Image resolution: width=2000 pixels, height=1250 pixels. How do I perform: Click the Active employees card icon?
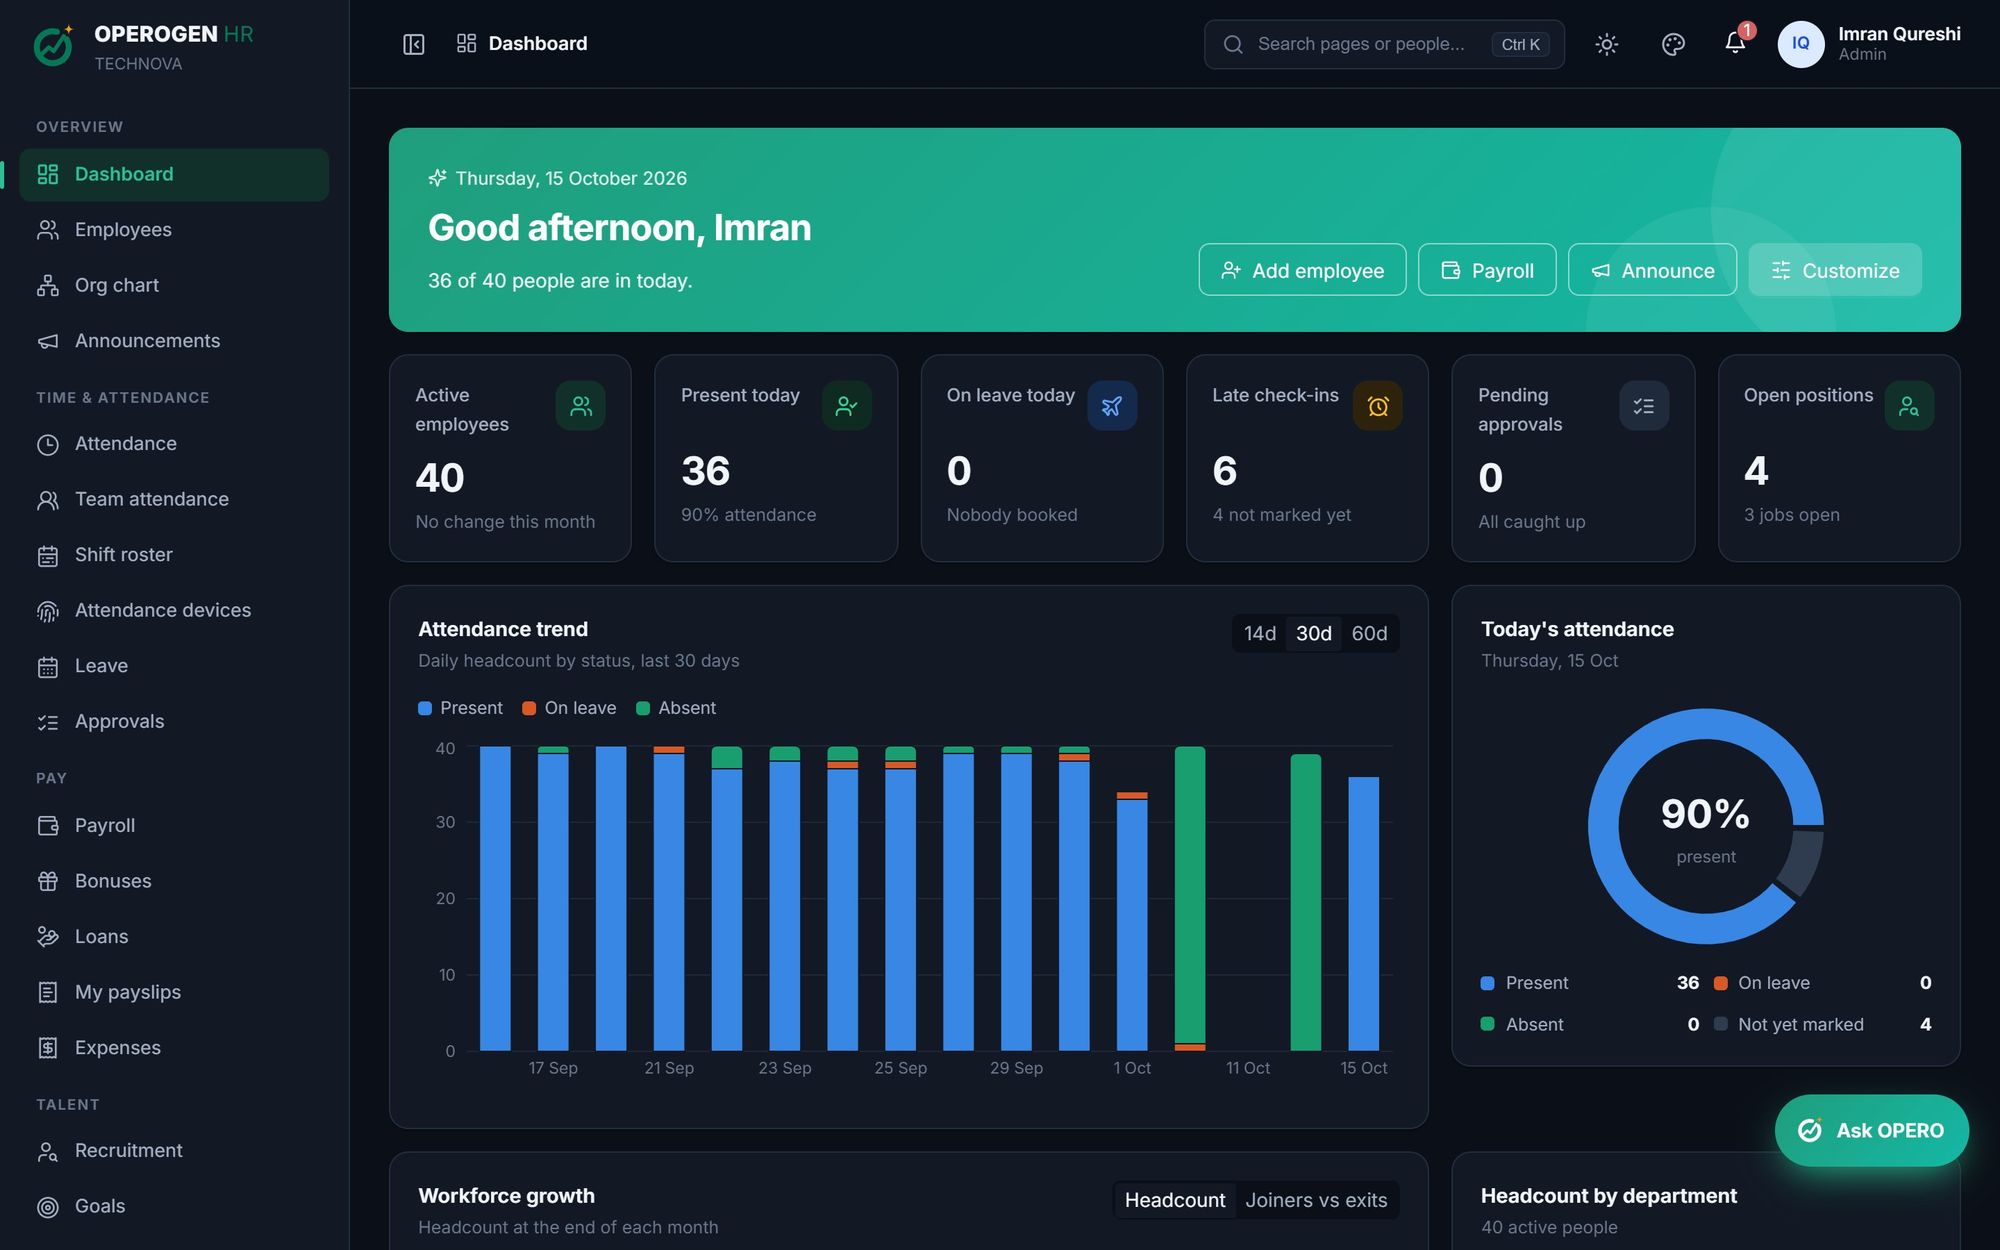click(581, 406)
